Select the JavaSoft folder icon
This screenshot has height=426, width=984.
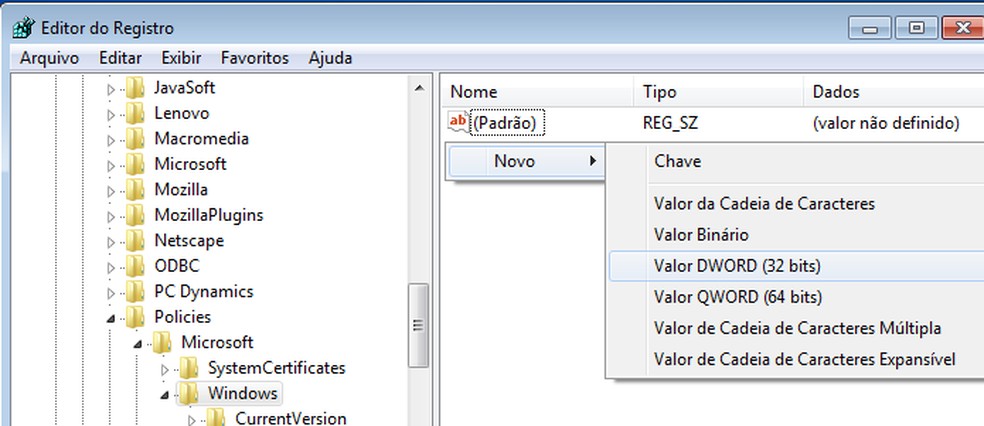135,88
